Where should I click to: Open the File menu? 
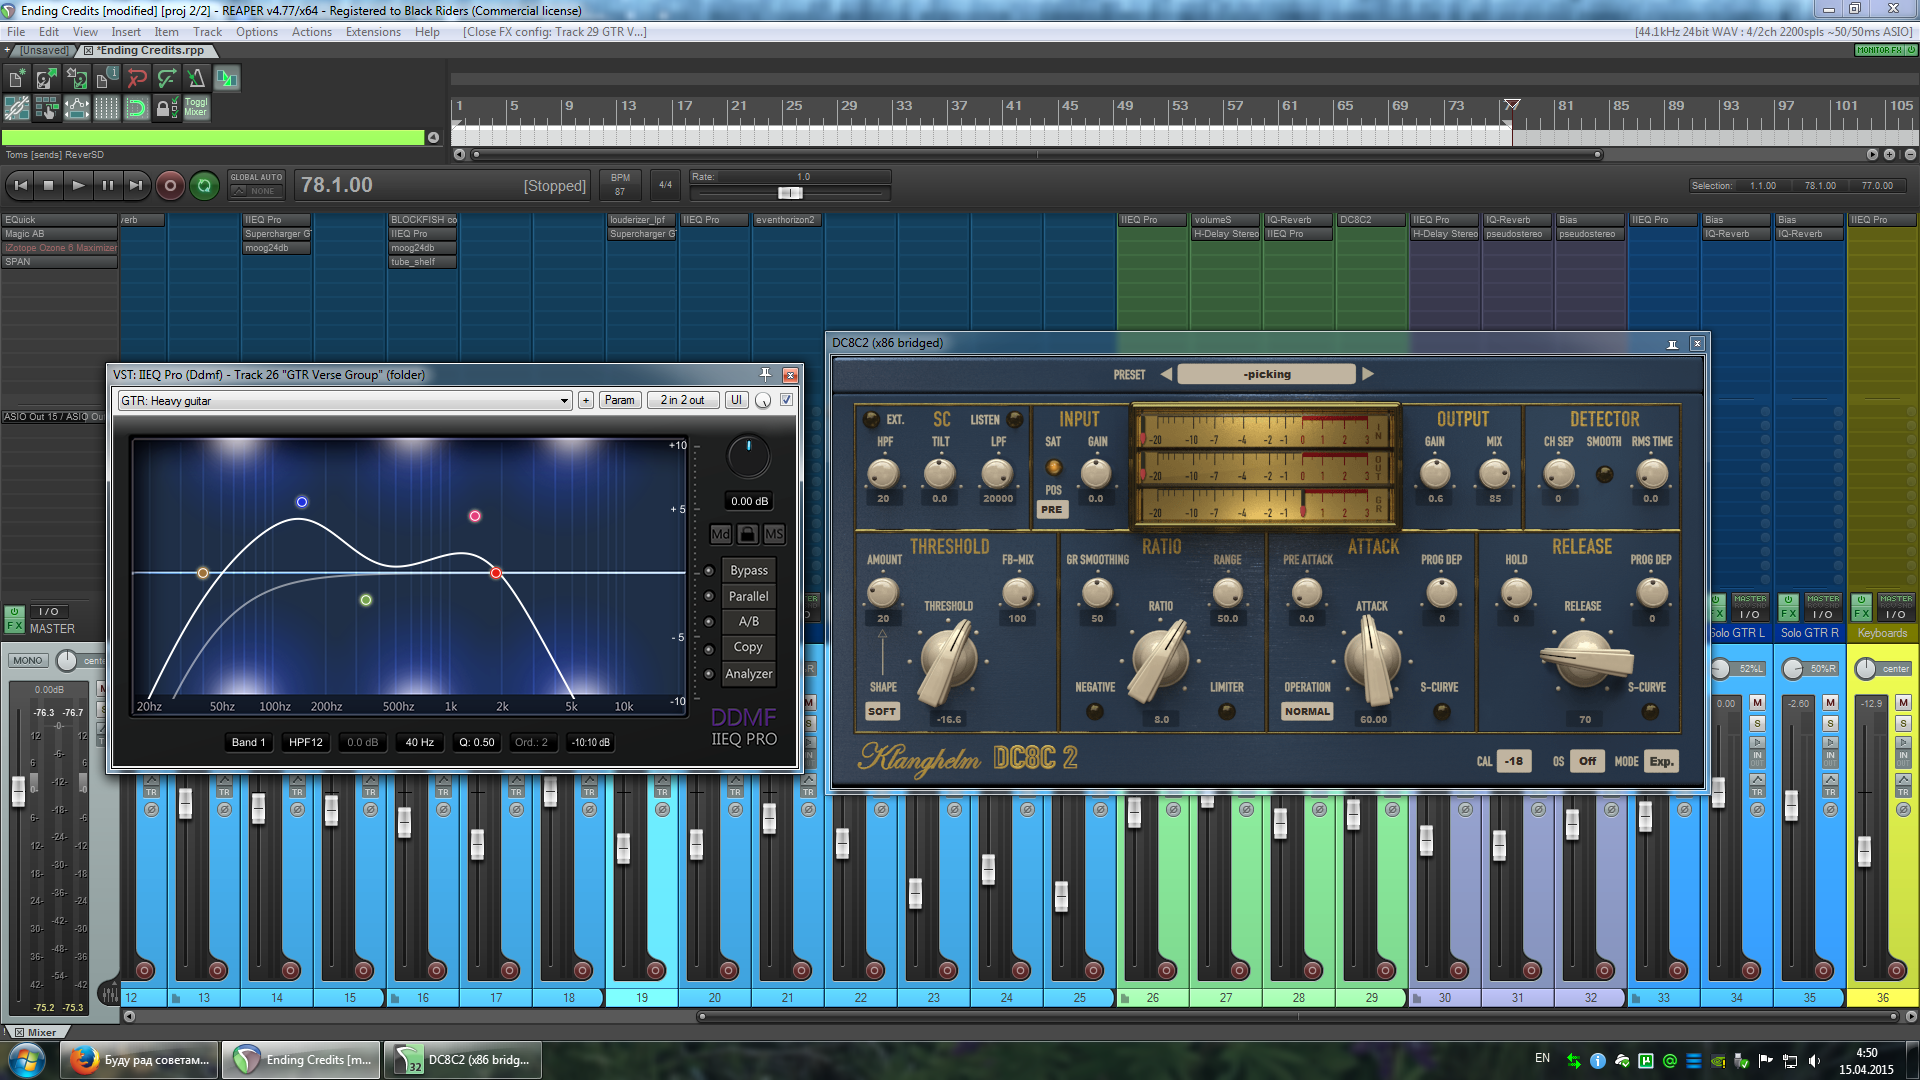tap(16, 32)
